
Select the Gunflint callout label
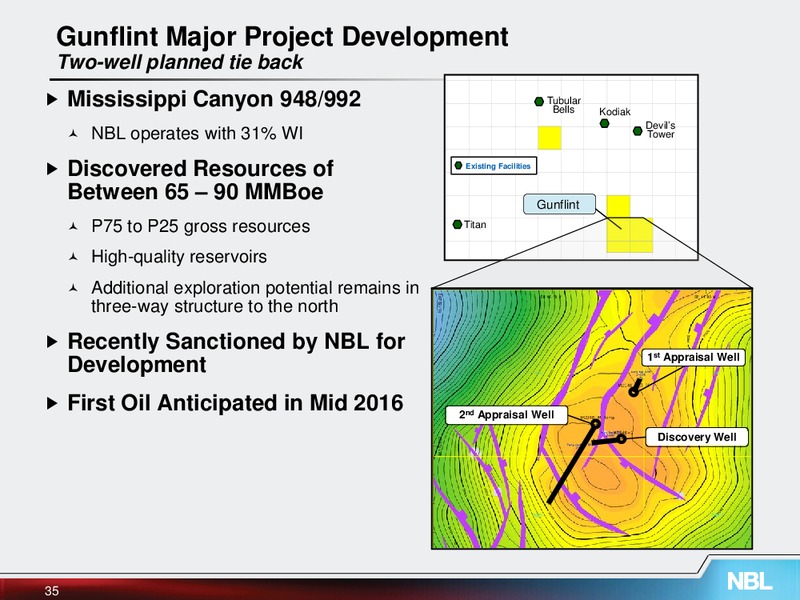coord(559,205)
